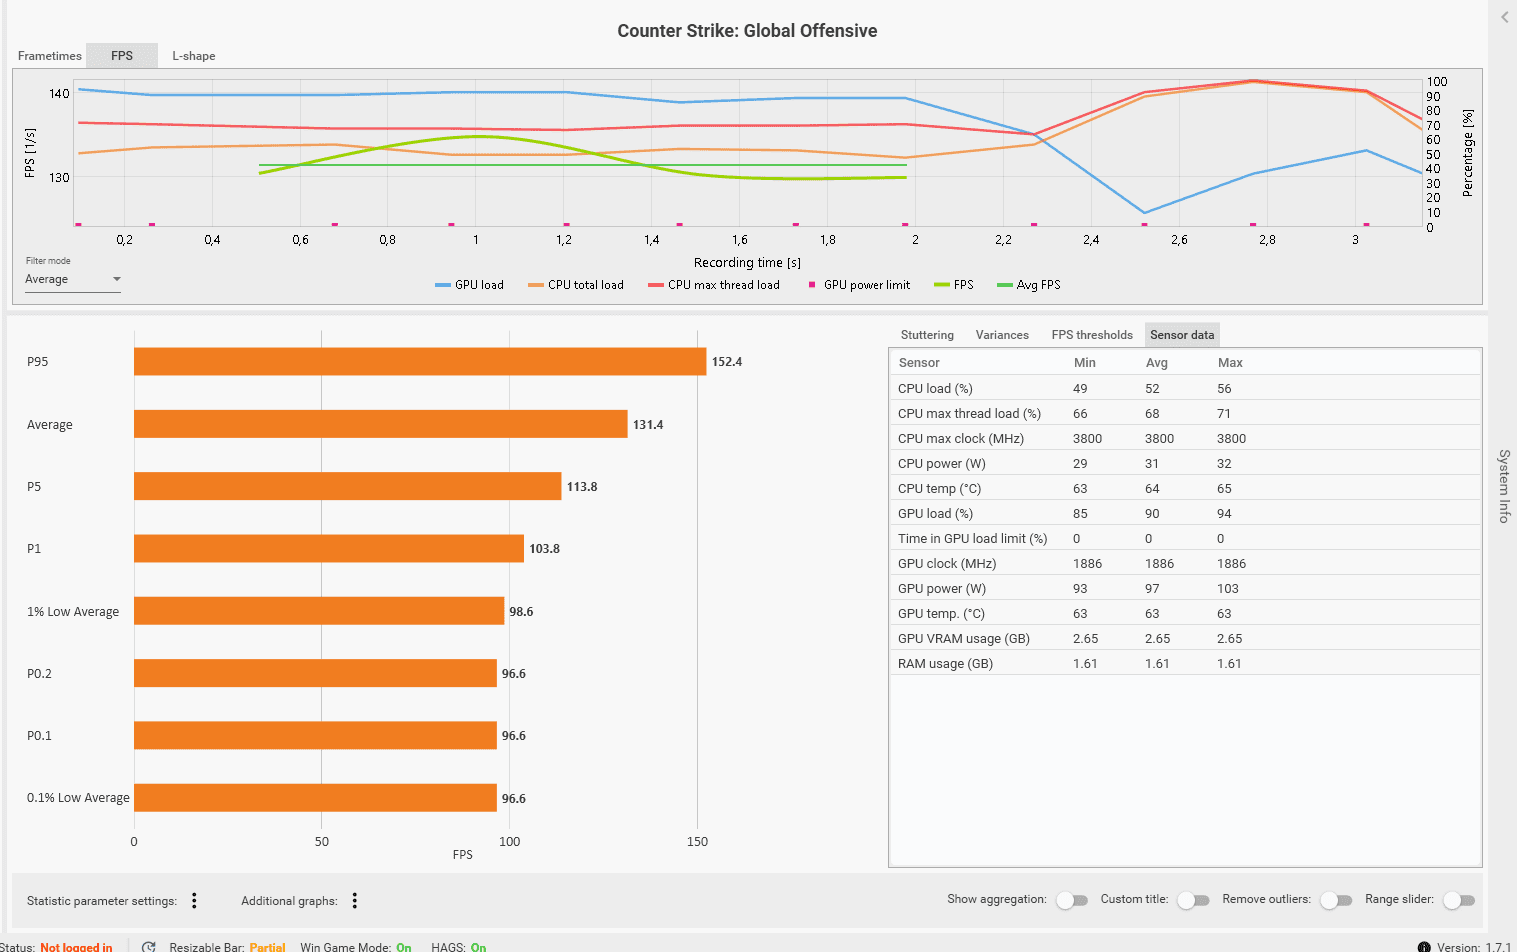
Task: Select the CPU load (%) row
Action: pos(1185,388)
